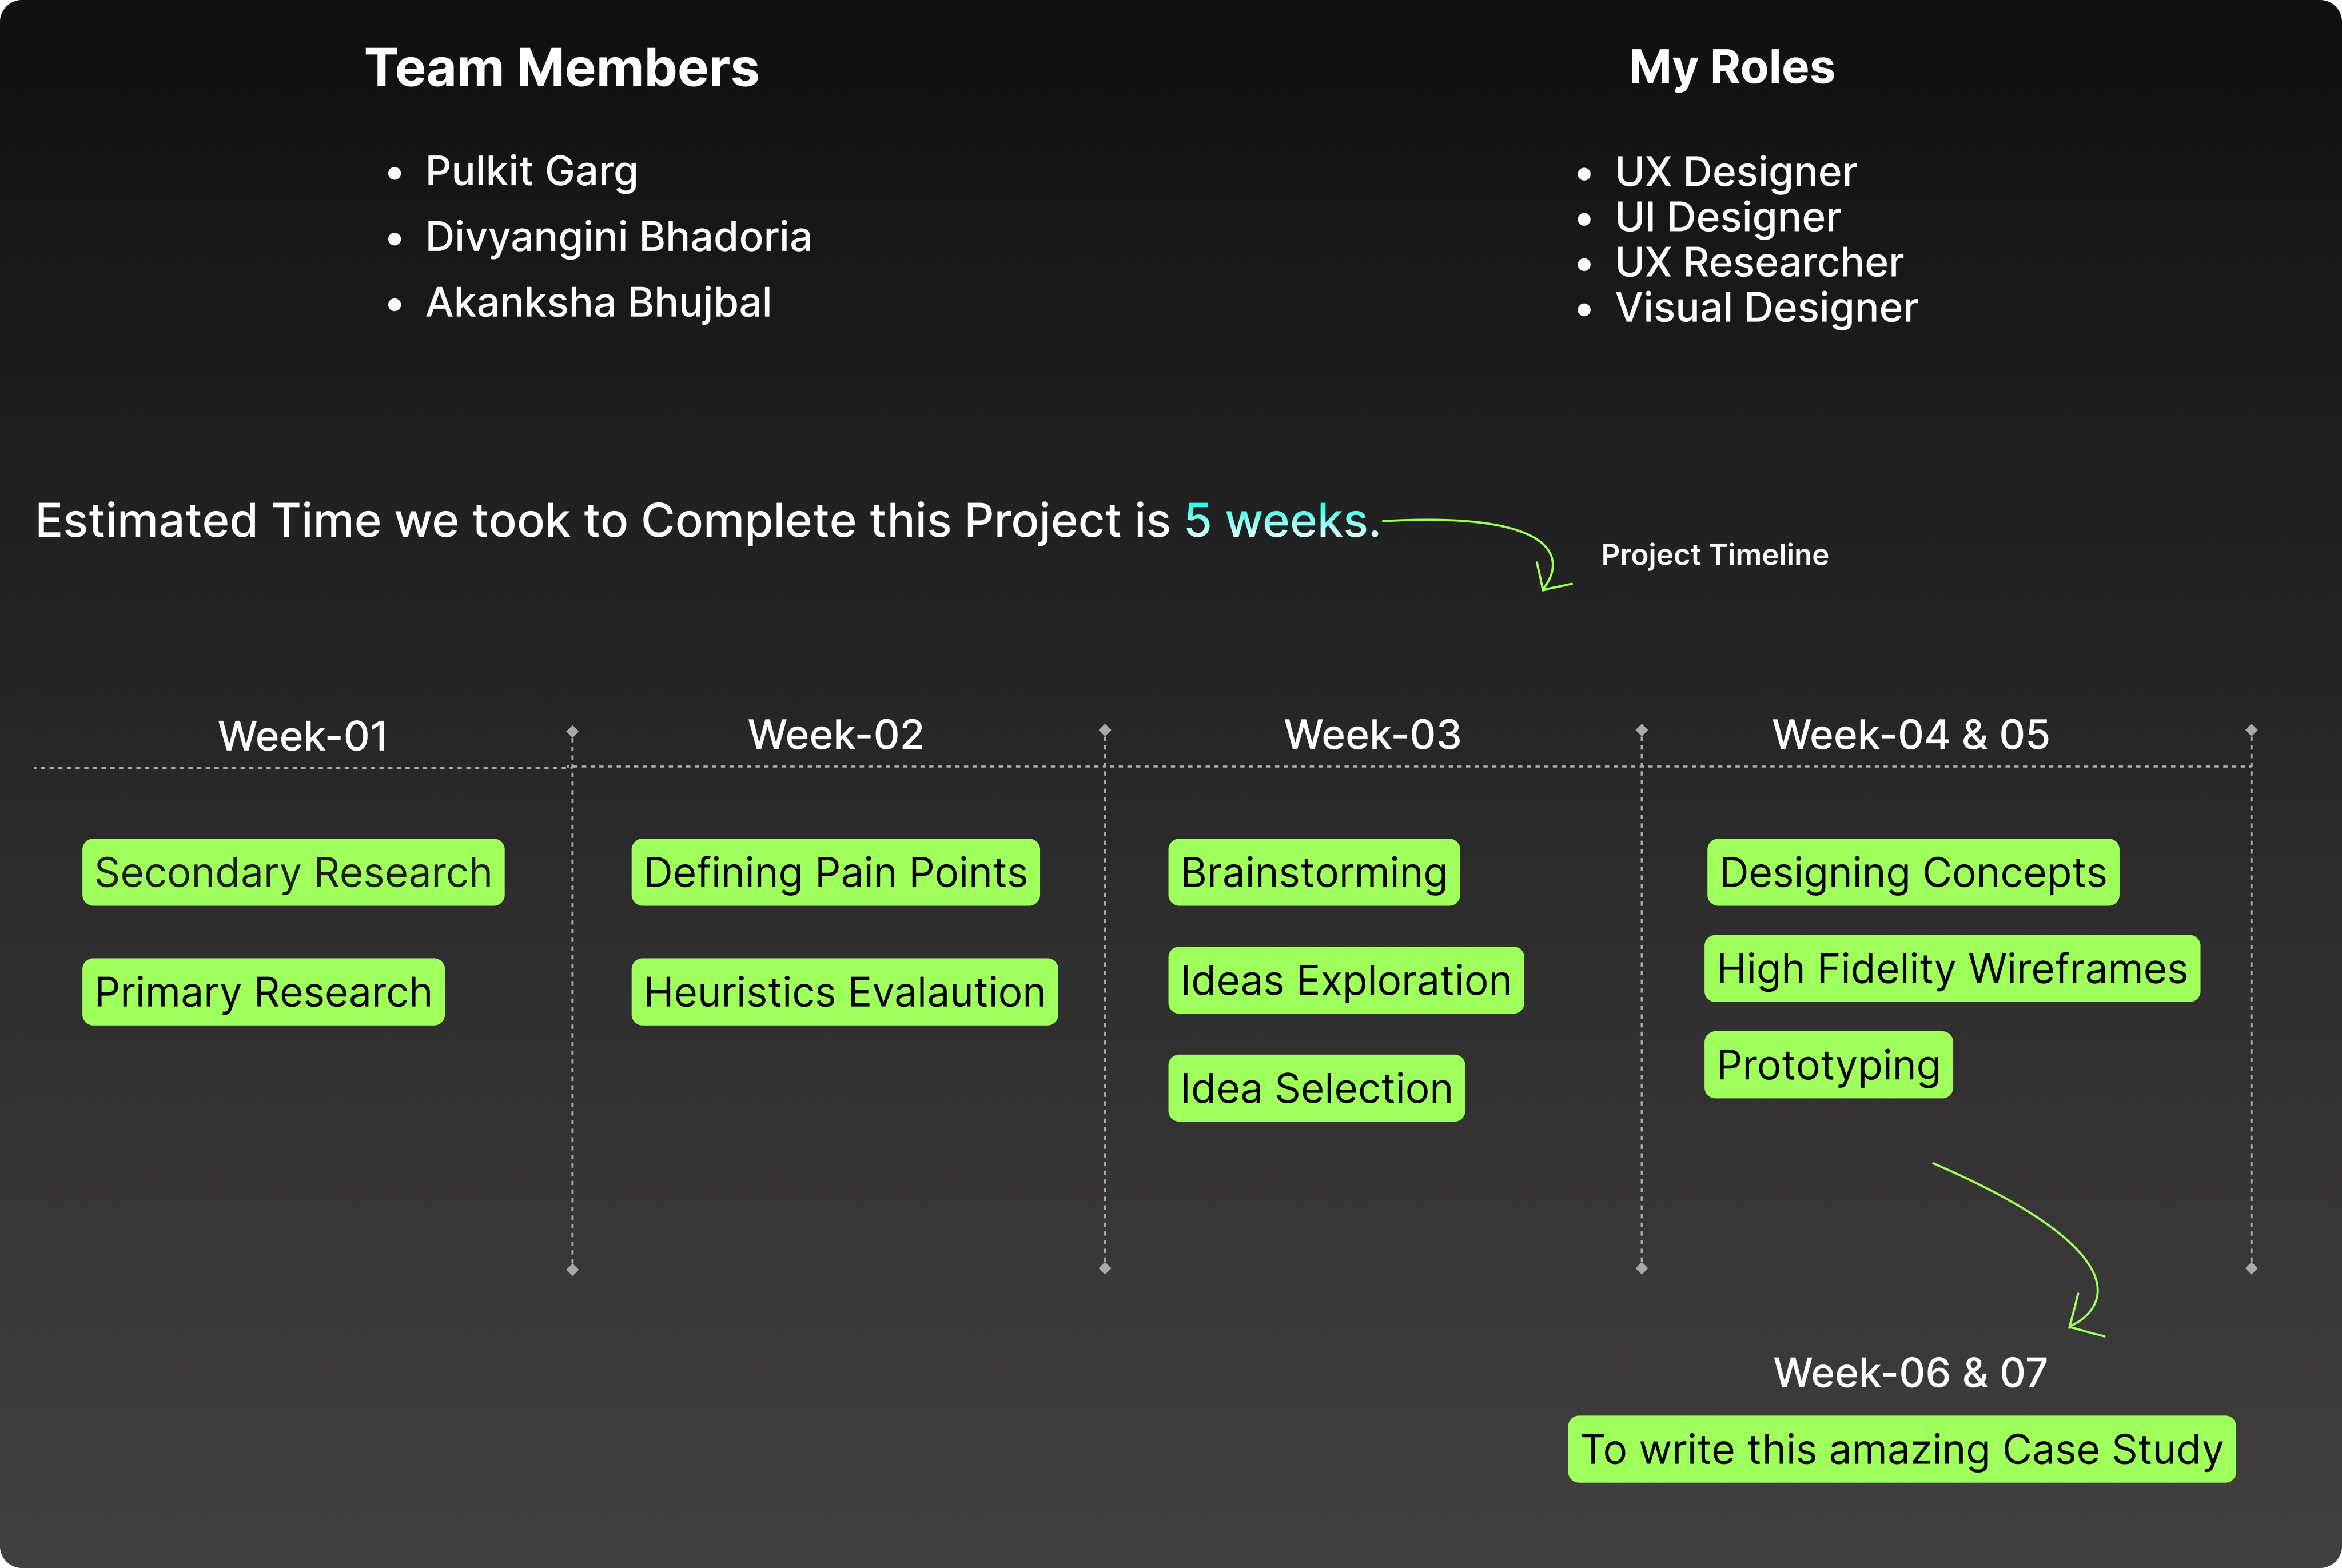
Task: Select the Week-01 timeline label
Action: click(x=303, y=736)
